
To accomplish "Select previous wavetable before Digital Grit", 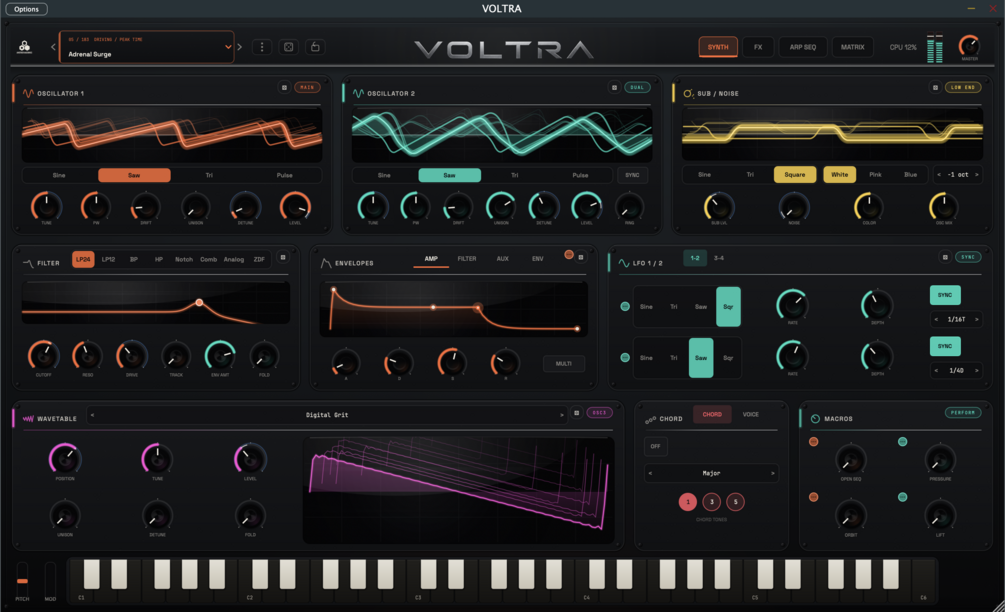I will (x=92, y=415).
